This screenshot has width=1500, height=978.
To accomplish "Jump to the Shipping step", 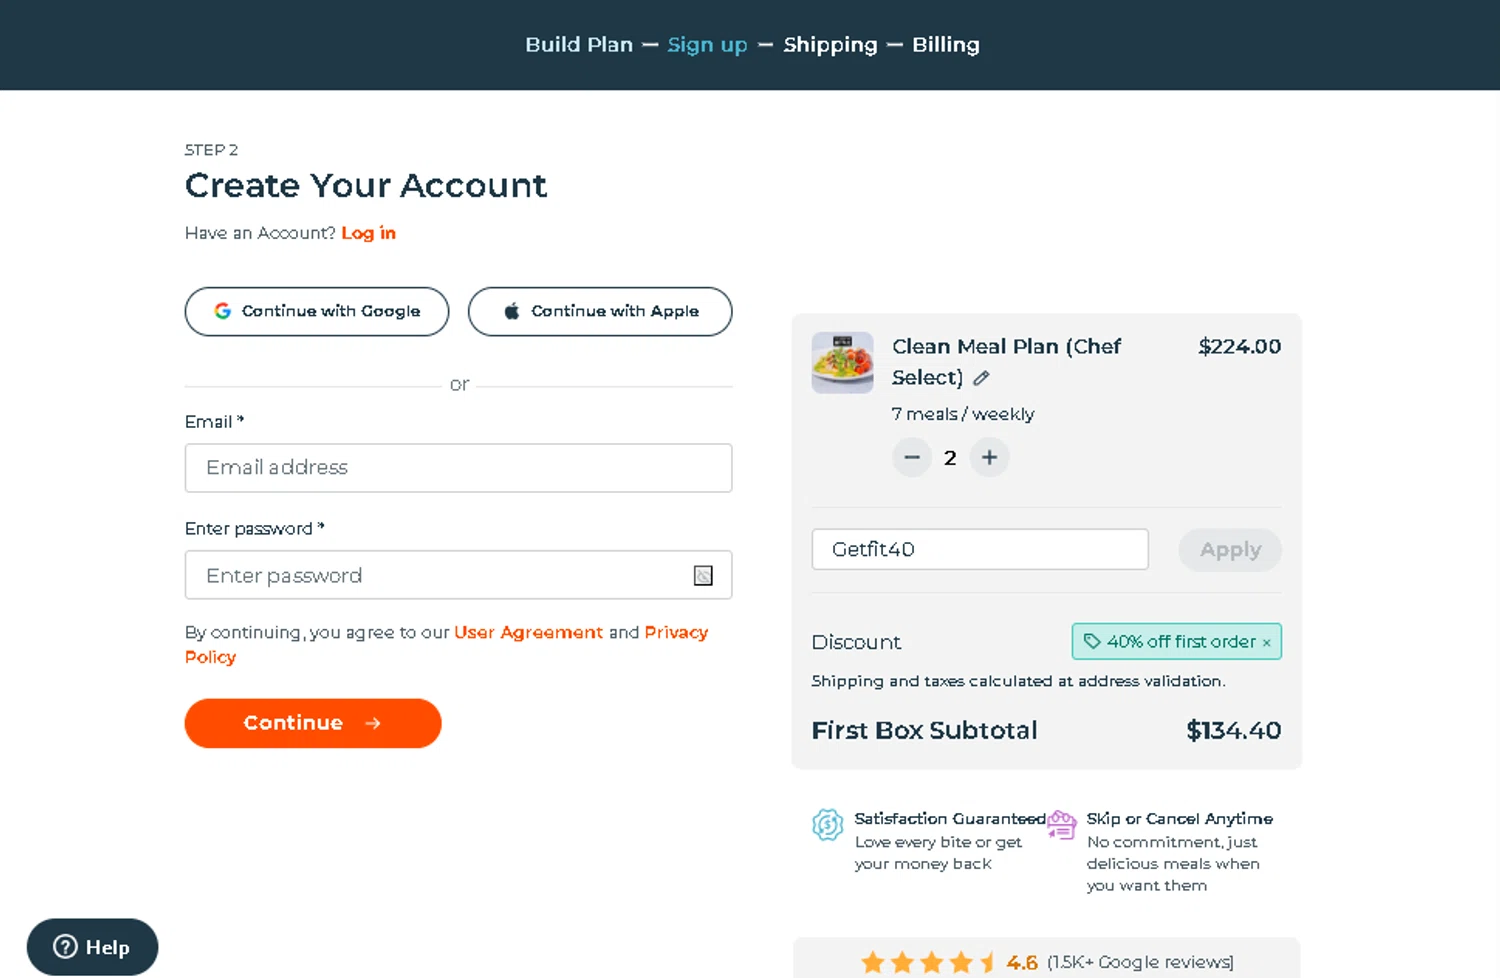I will 830,45.
